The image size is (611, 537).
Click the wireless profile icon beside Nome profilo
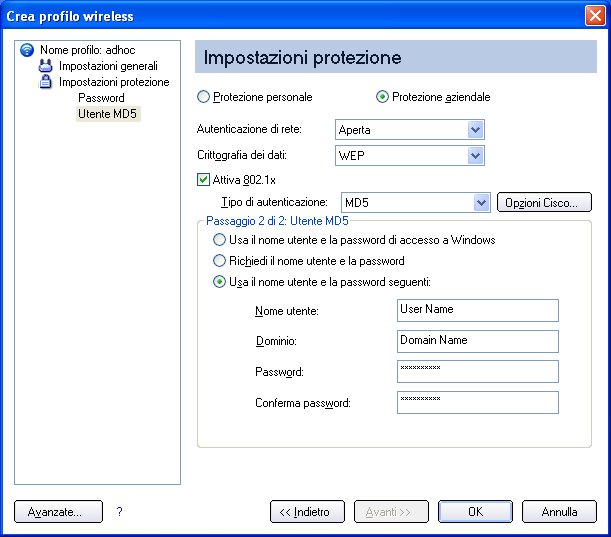[27, 50]
